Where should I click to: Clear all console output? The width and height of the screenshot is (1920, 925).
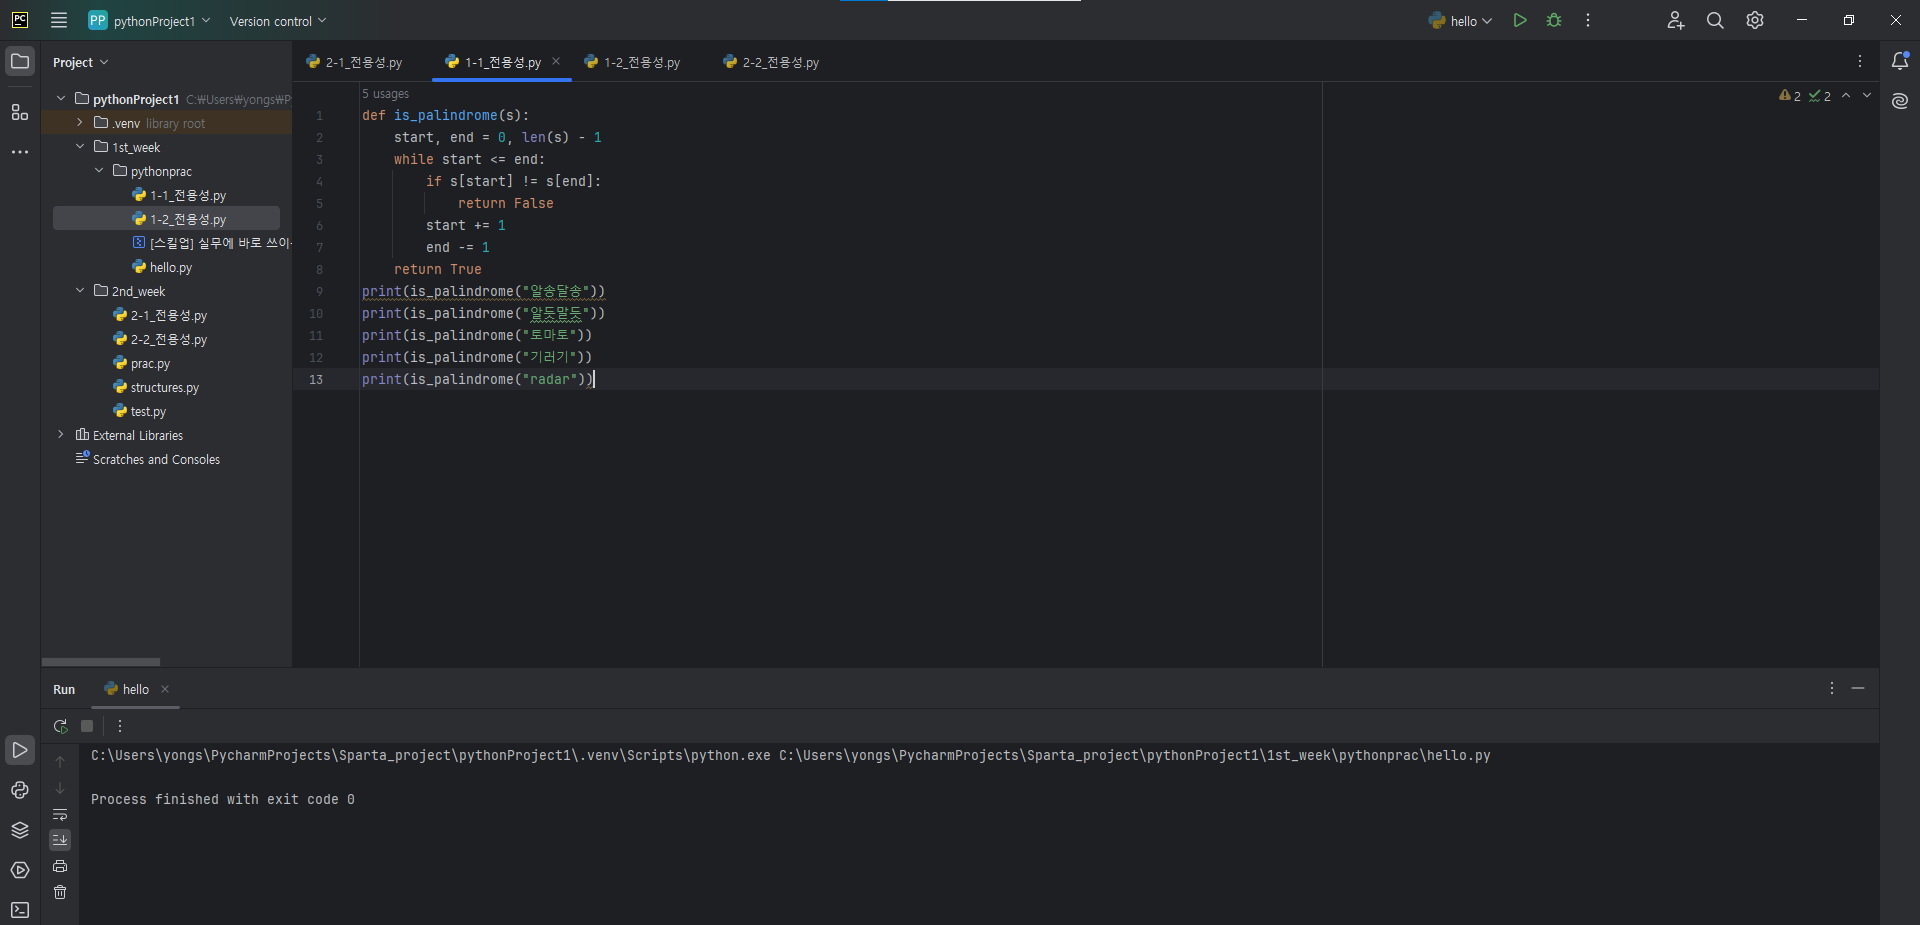(x=60, y=892)
